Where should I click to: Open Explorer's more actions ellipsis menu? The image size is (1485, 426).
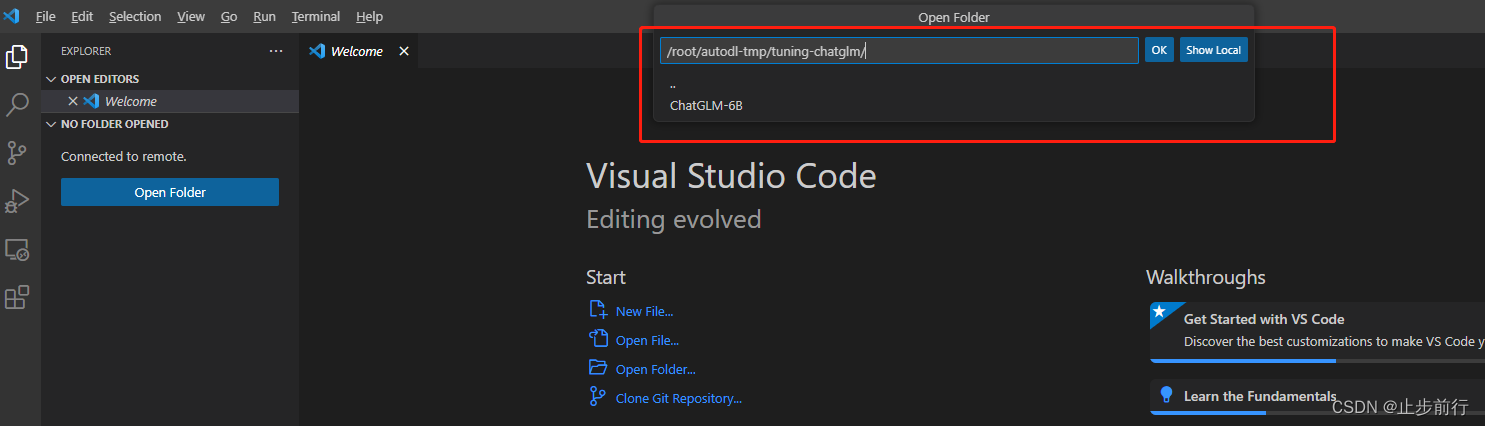click(276, 50)
